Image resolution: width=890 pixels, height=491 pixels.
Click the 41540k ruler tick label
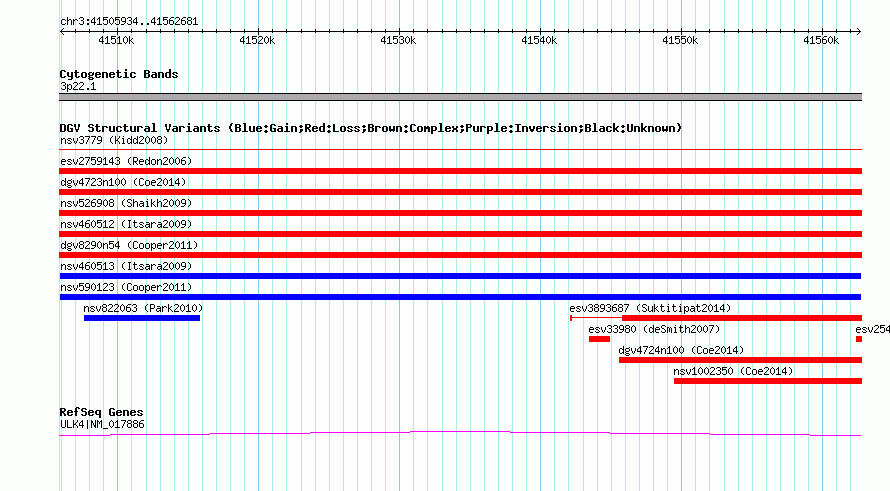[539, 40]
